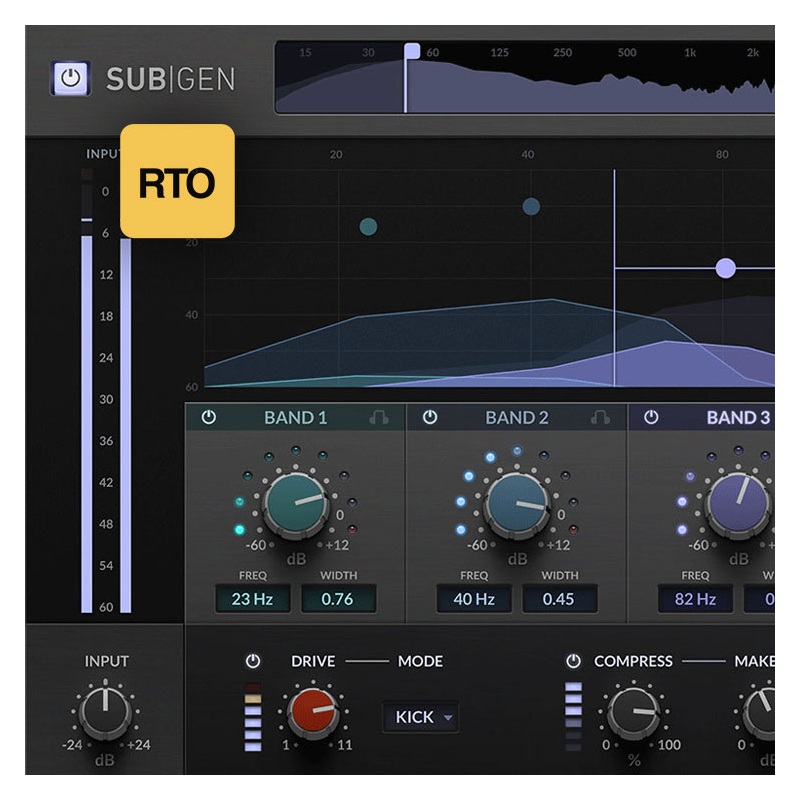Click the red Drive knob
Image resolution: width=800 pixels, height=800 pixels.
pyautogui.click(x=313, y=711)
